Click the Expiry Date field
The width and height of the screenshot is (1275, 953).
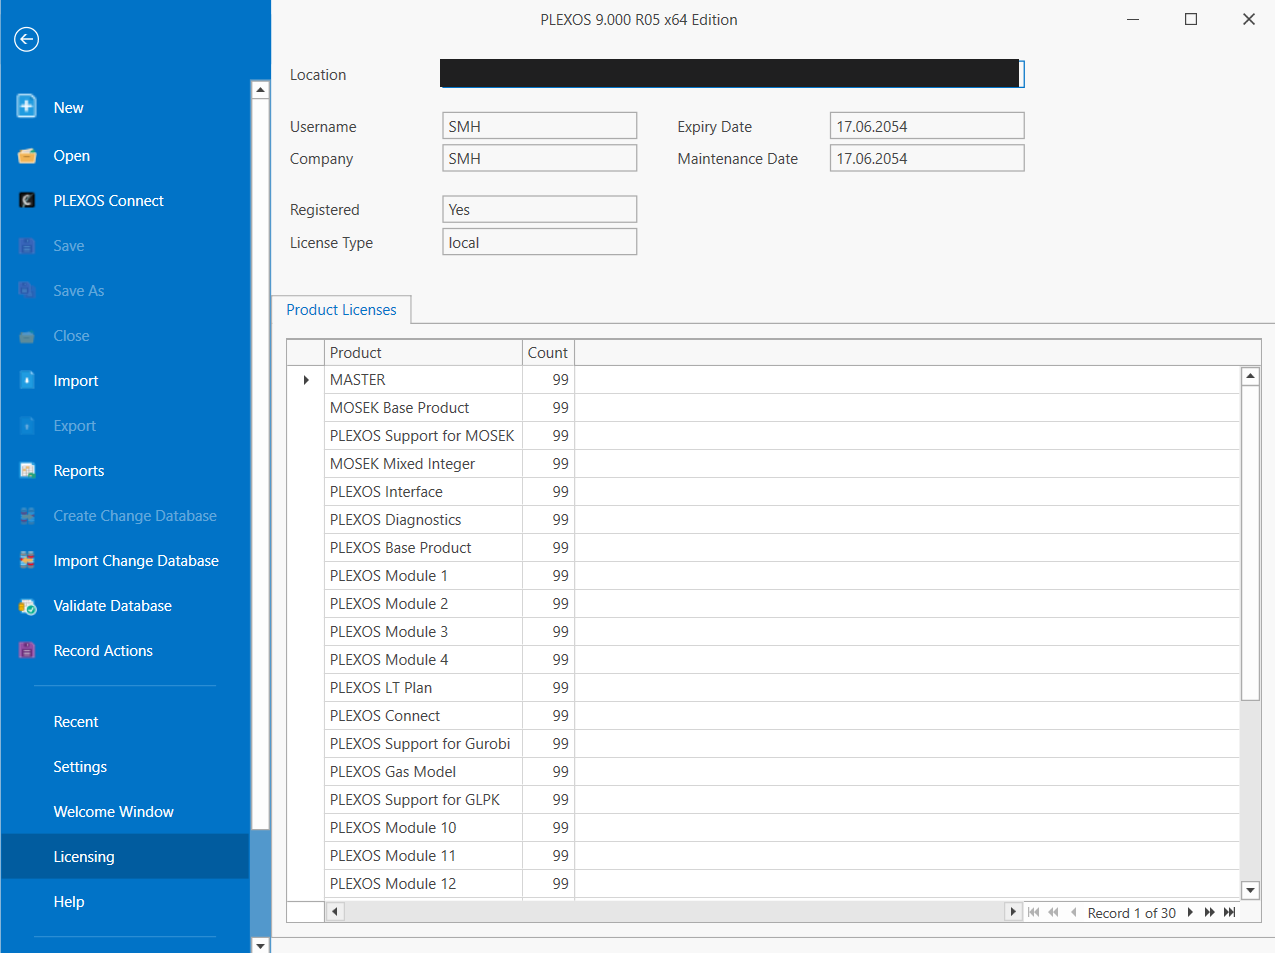(x=926, y=125)
